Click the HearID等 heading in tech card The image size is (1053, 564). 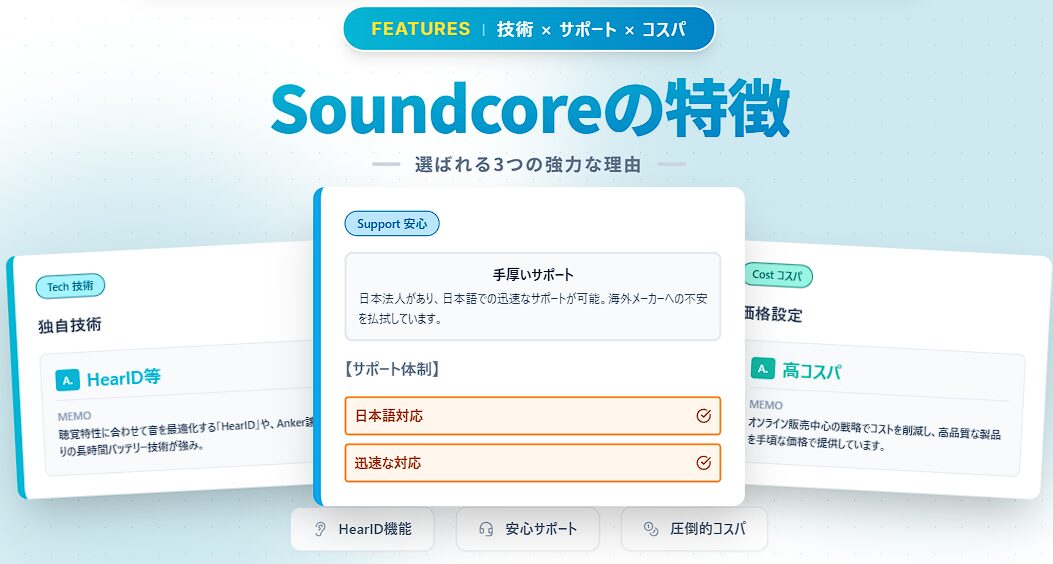(x=124, y=378)
